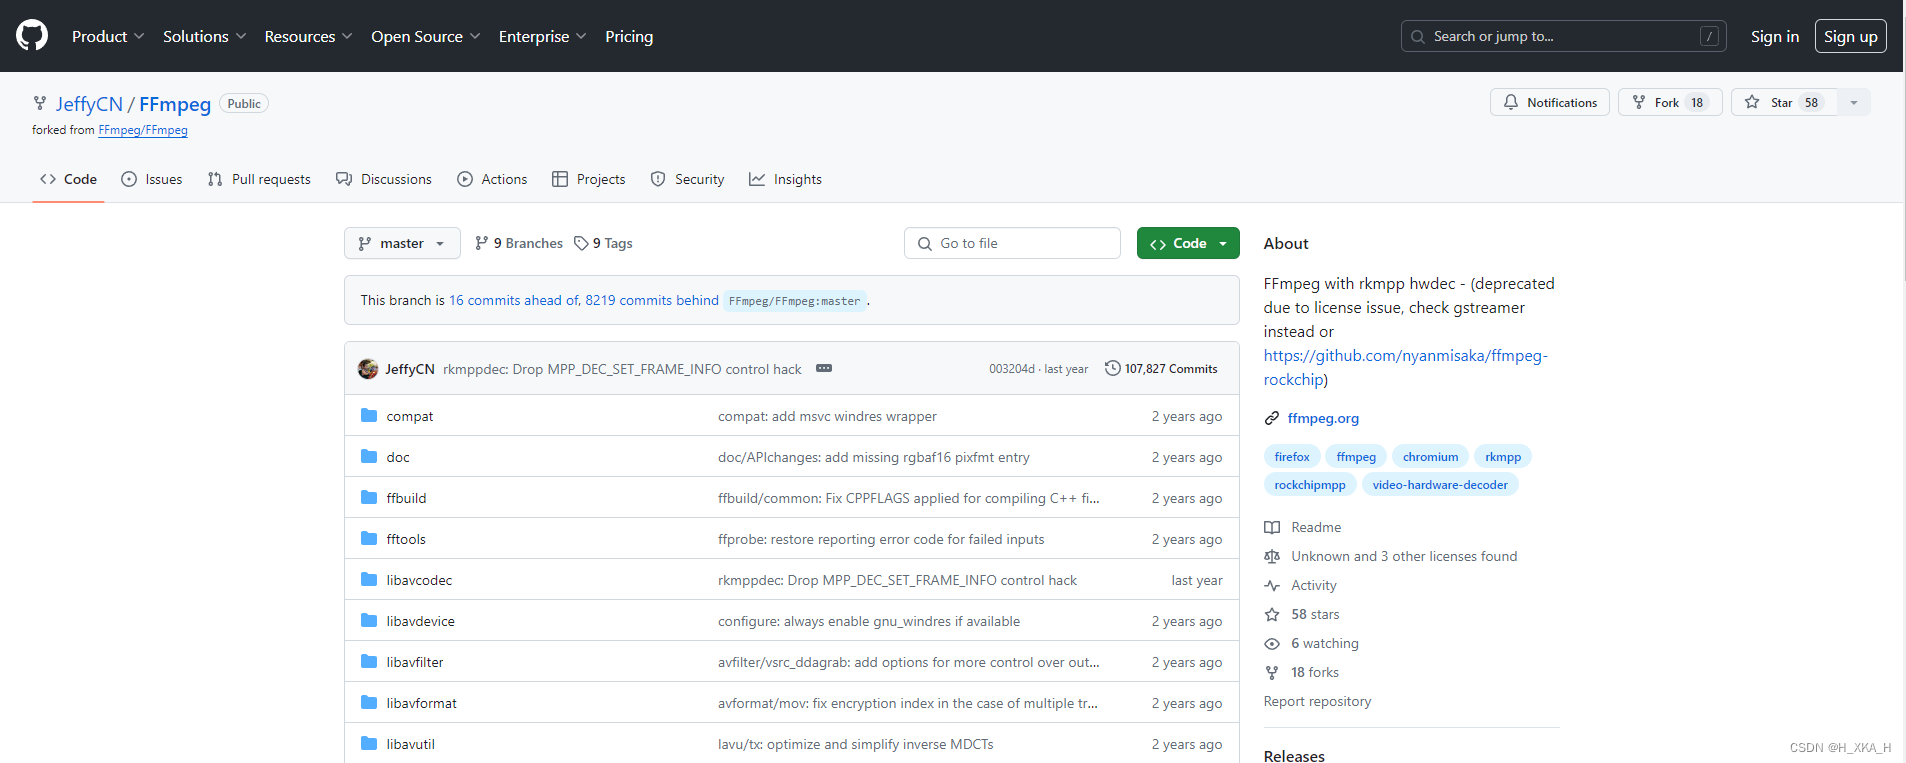The height and width of the screenshot is (763, 1906).
Task: Select the rockchipmpp topic tag
Action: point(1310,485)
